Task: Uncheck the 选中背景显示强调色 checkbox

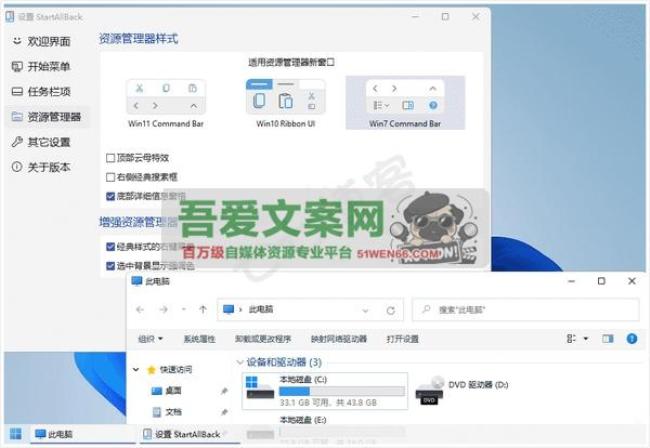Action: [x=110, y=266]
